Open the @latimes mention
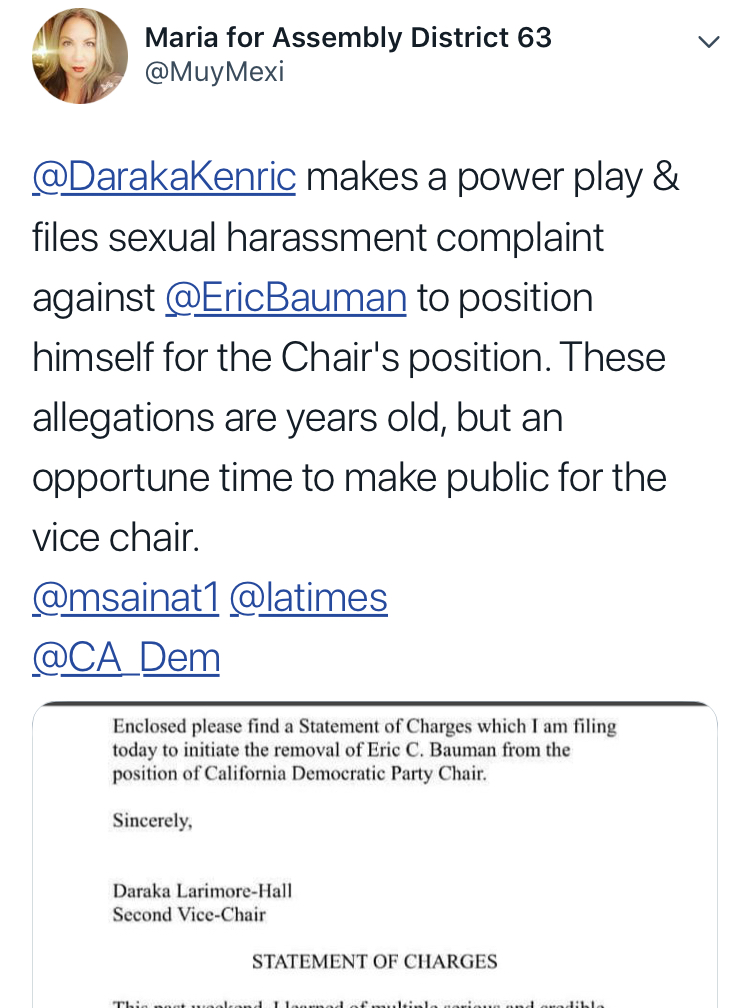This screenshot has width=750, height=1008. click(x=308, y=598)
